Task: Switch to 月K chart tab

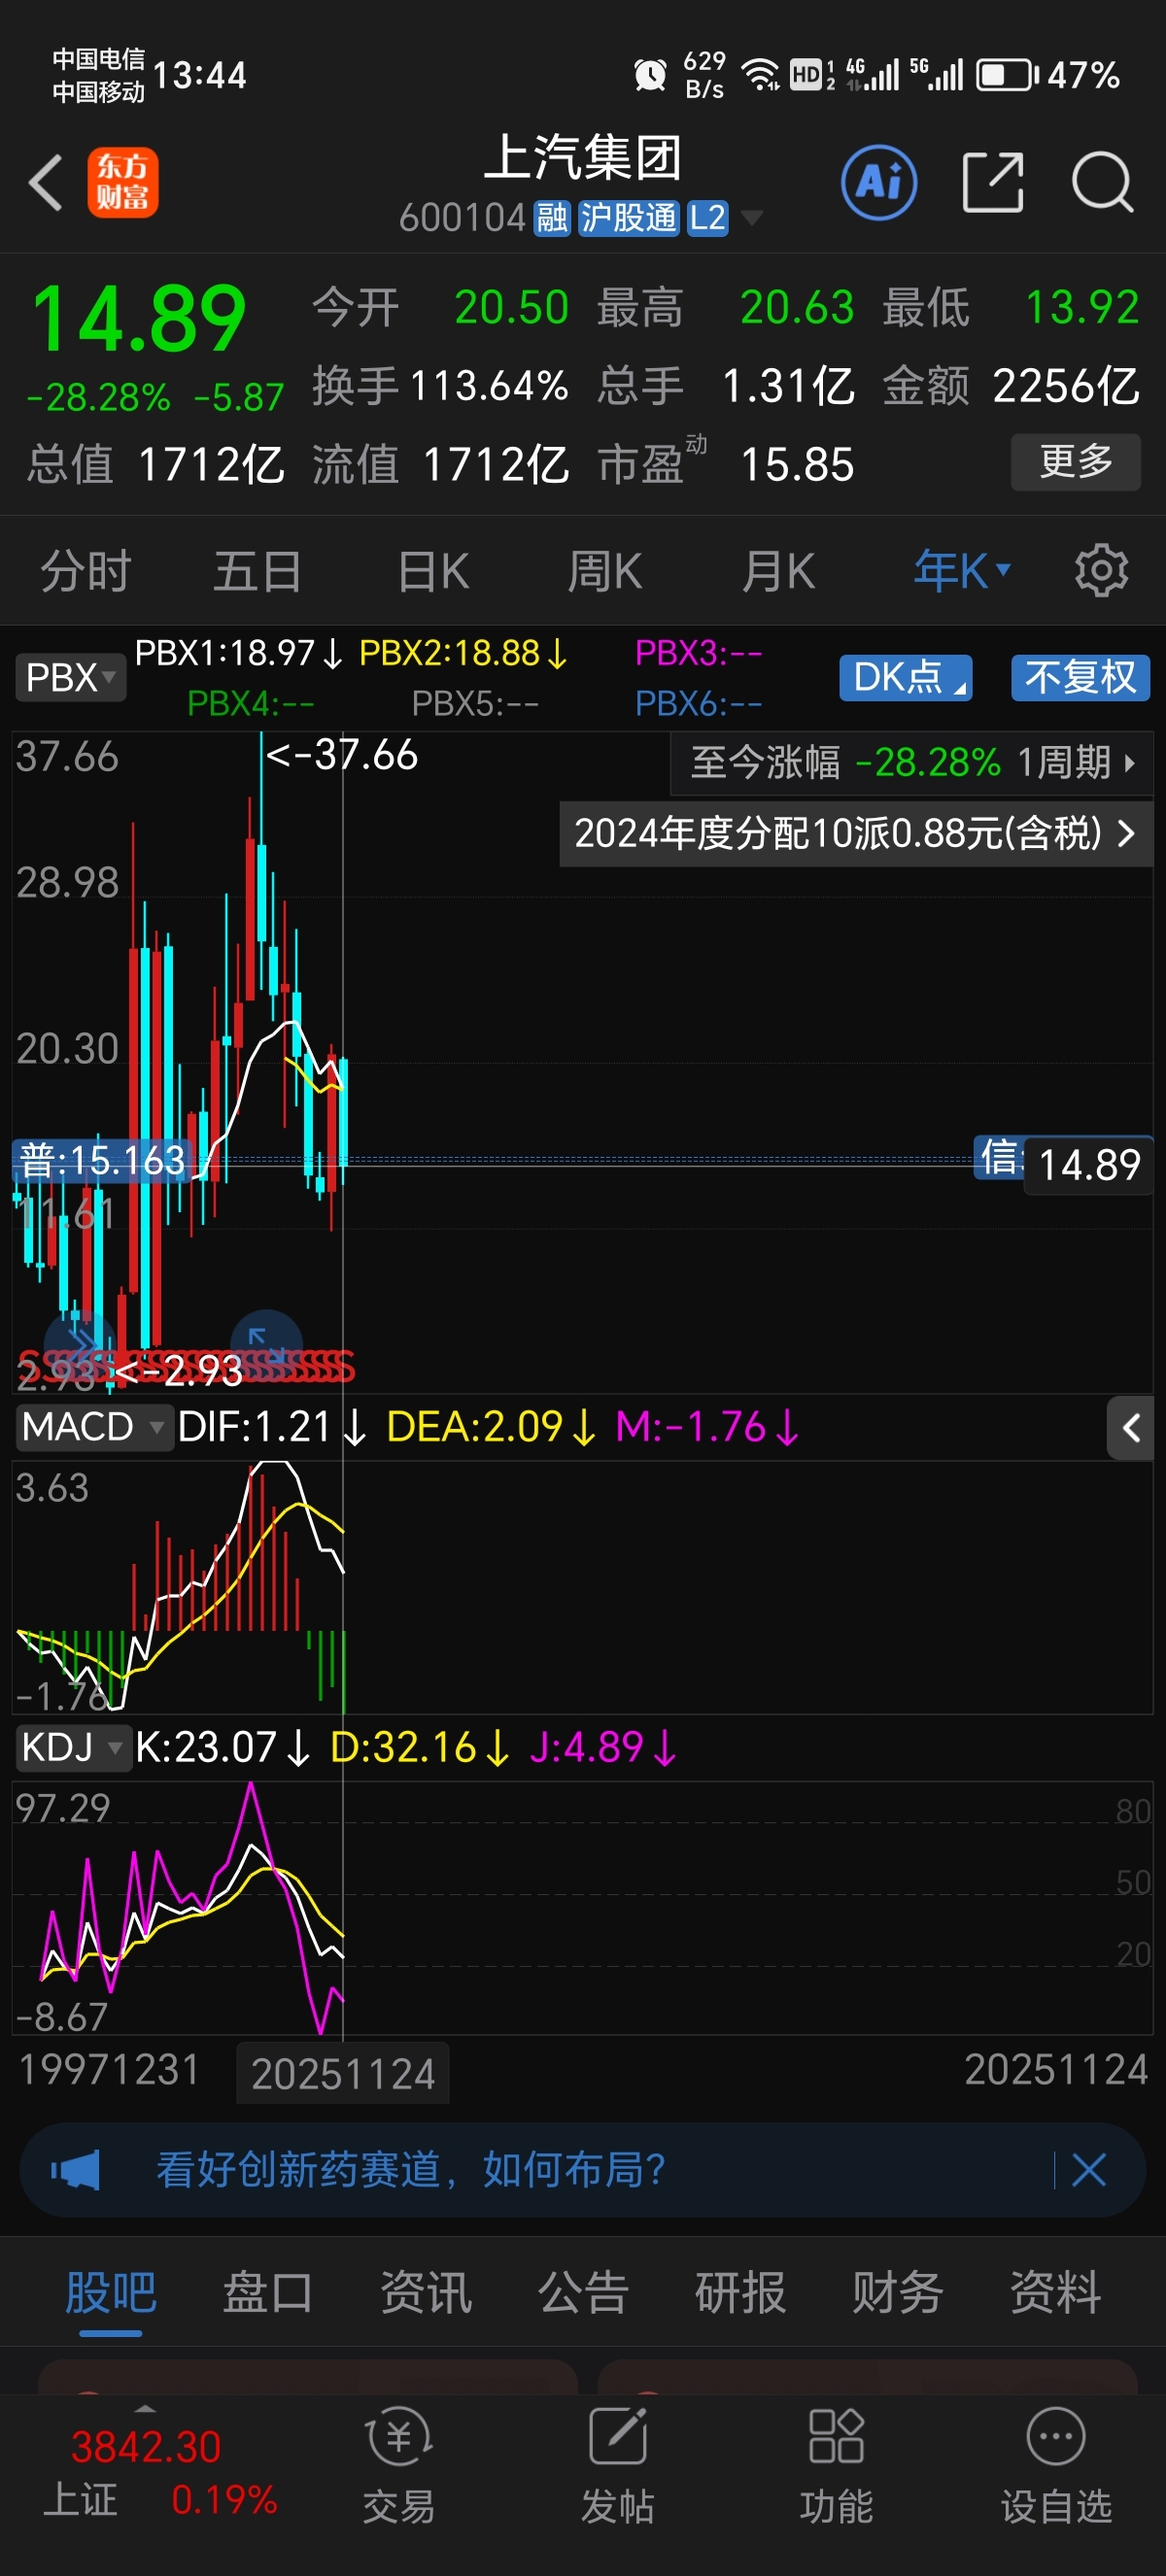Action: pos(778,571)
